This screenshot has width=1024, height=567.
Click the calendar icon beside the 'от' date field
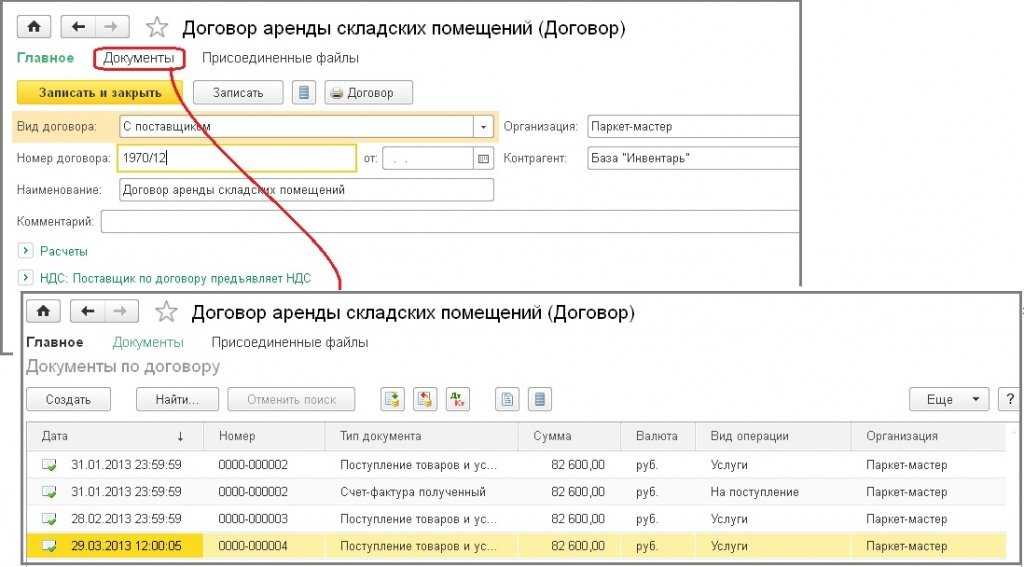tap(485, 158)
